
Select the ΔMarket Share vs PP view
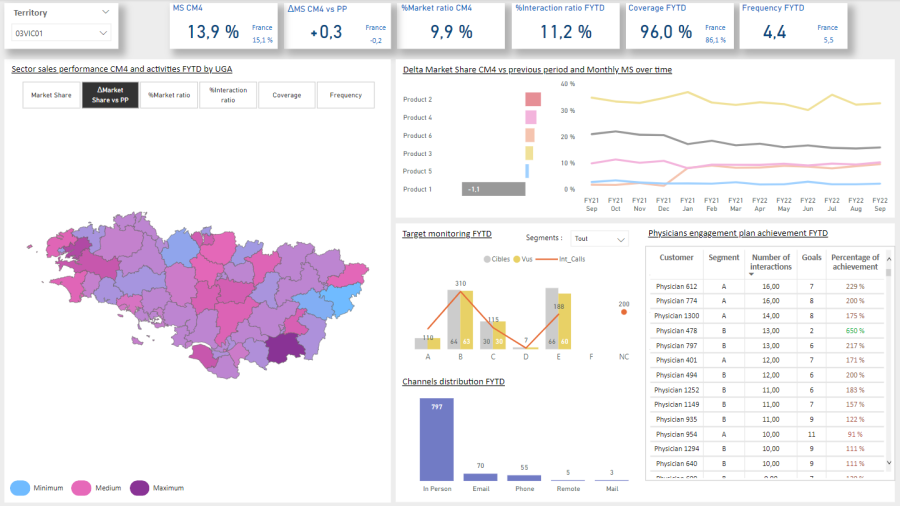coord(110,95)
